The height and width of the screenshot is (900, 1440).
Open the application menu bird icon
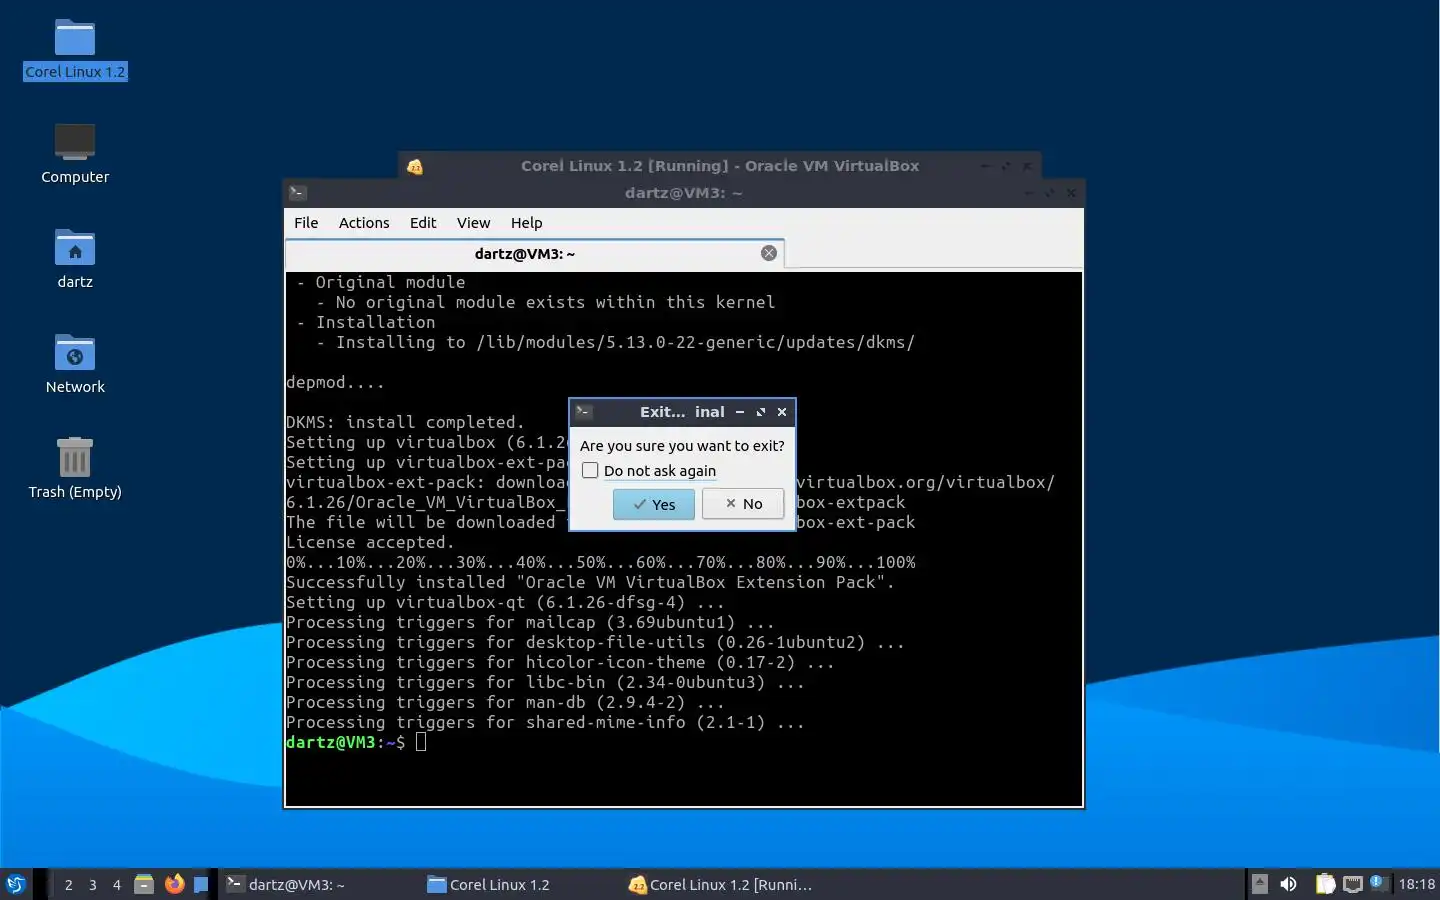point(16,884)
